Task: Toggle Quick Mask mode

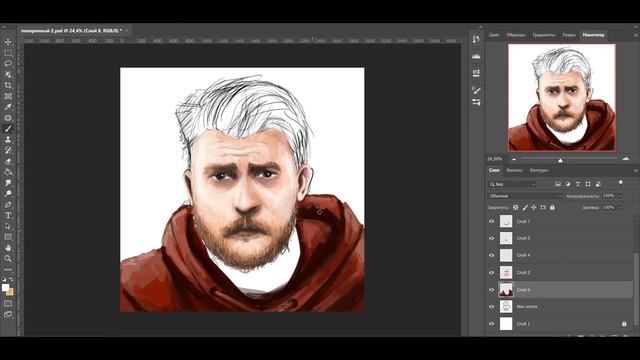Action: 8,304
